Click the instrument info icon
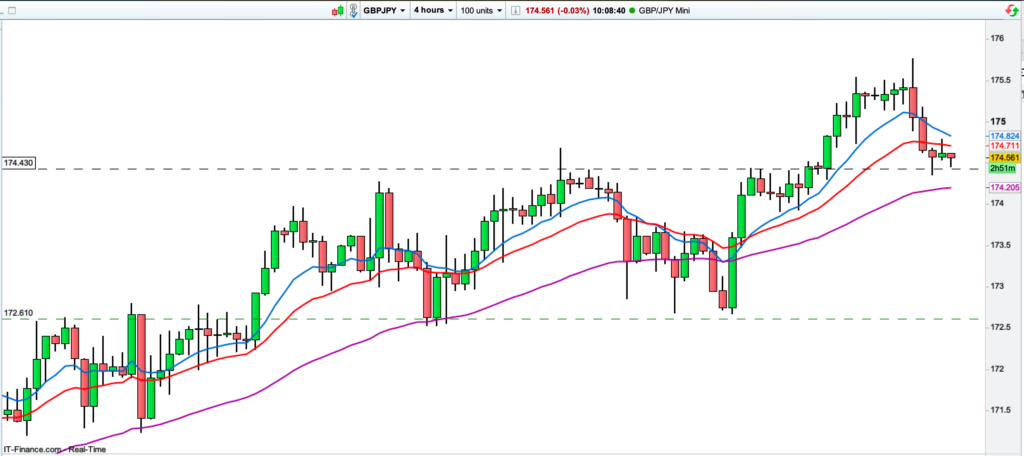This screenshot has height=456, width=1024. [x=515, y=11]
